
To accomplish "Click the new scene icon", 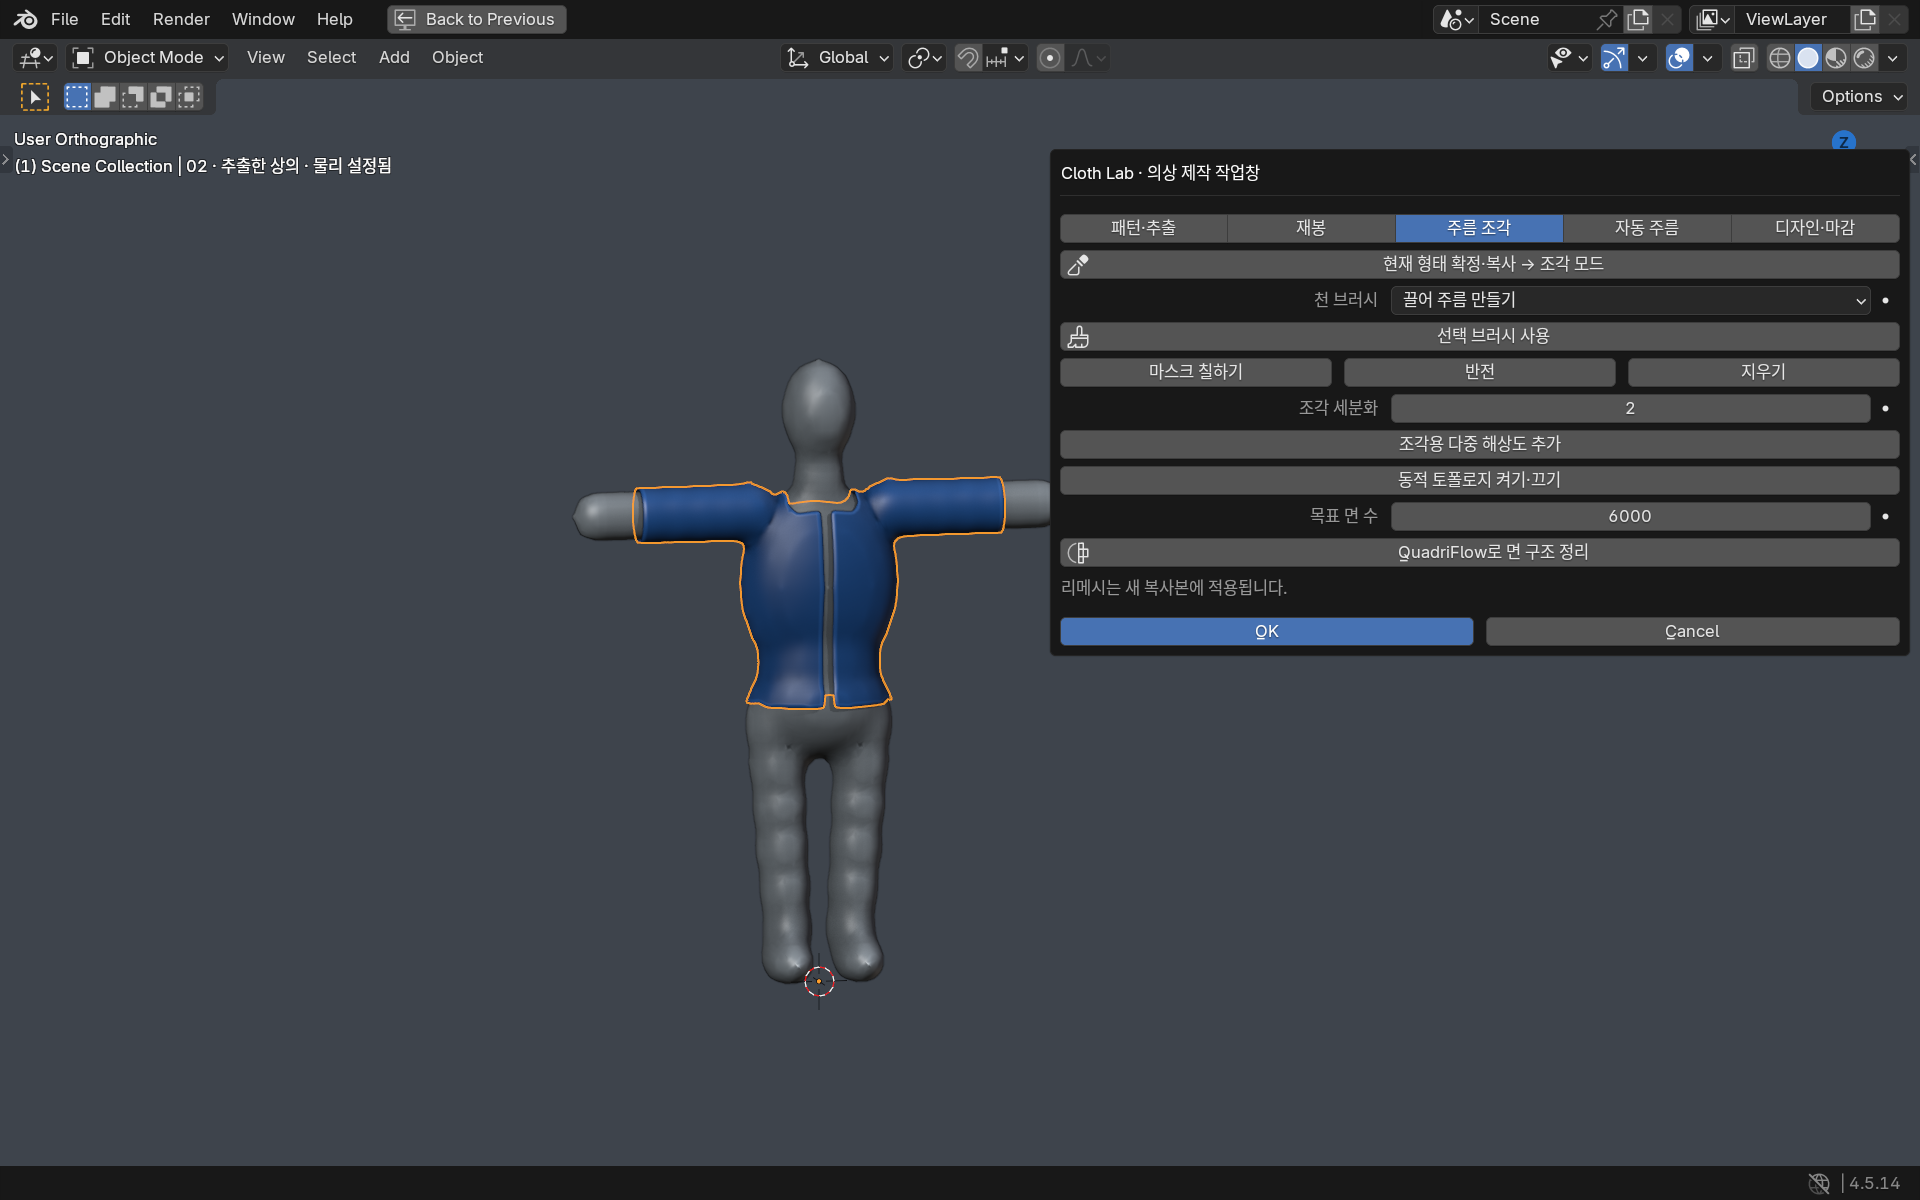I will [1638, 19].
